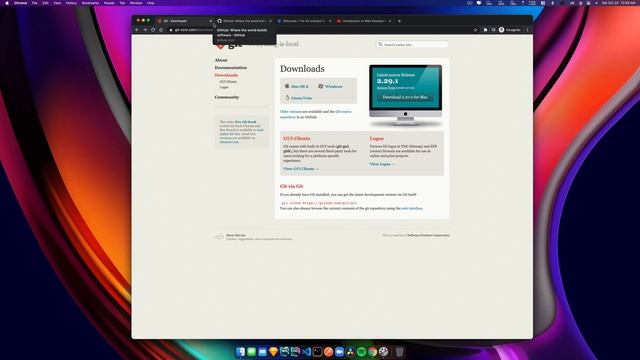Open the Documentation sidebar link
The height and width of the screenshot is (360, 640).
pyautogui.click(x=231, y=67)
